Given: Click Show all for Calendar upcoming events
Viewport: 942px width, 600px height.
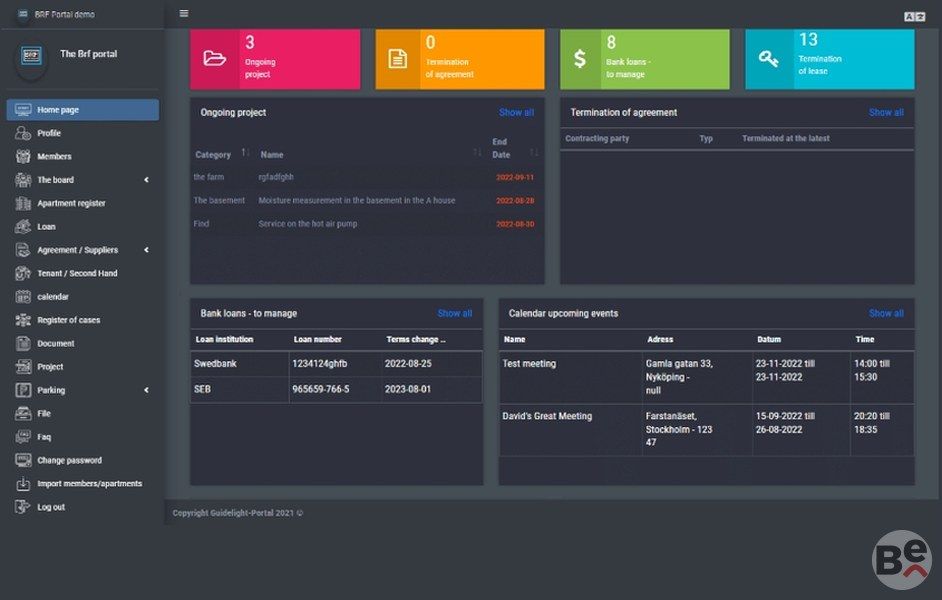Looking at the screenshot, I should 885,313.
